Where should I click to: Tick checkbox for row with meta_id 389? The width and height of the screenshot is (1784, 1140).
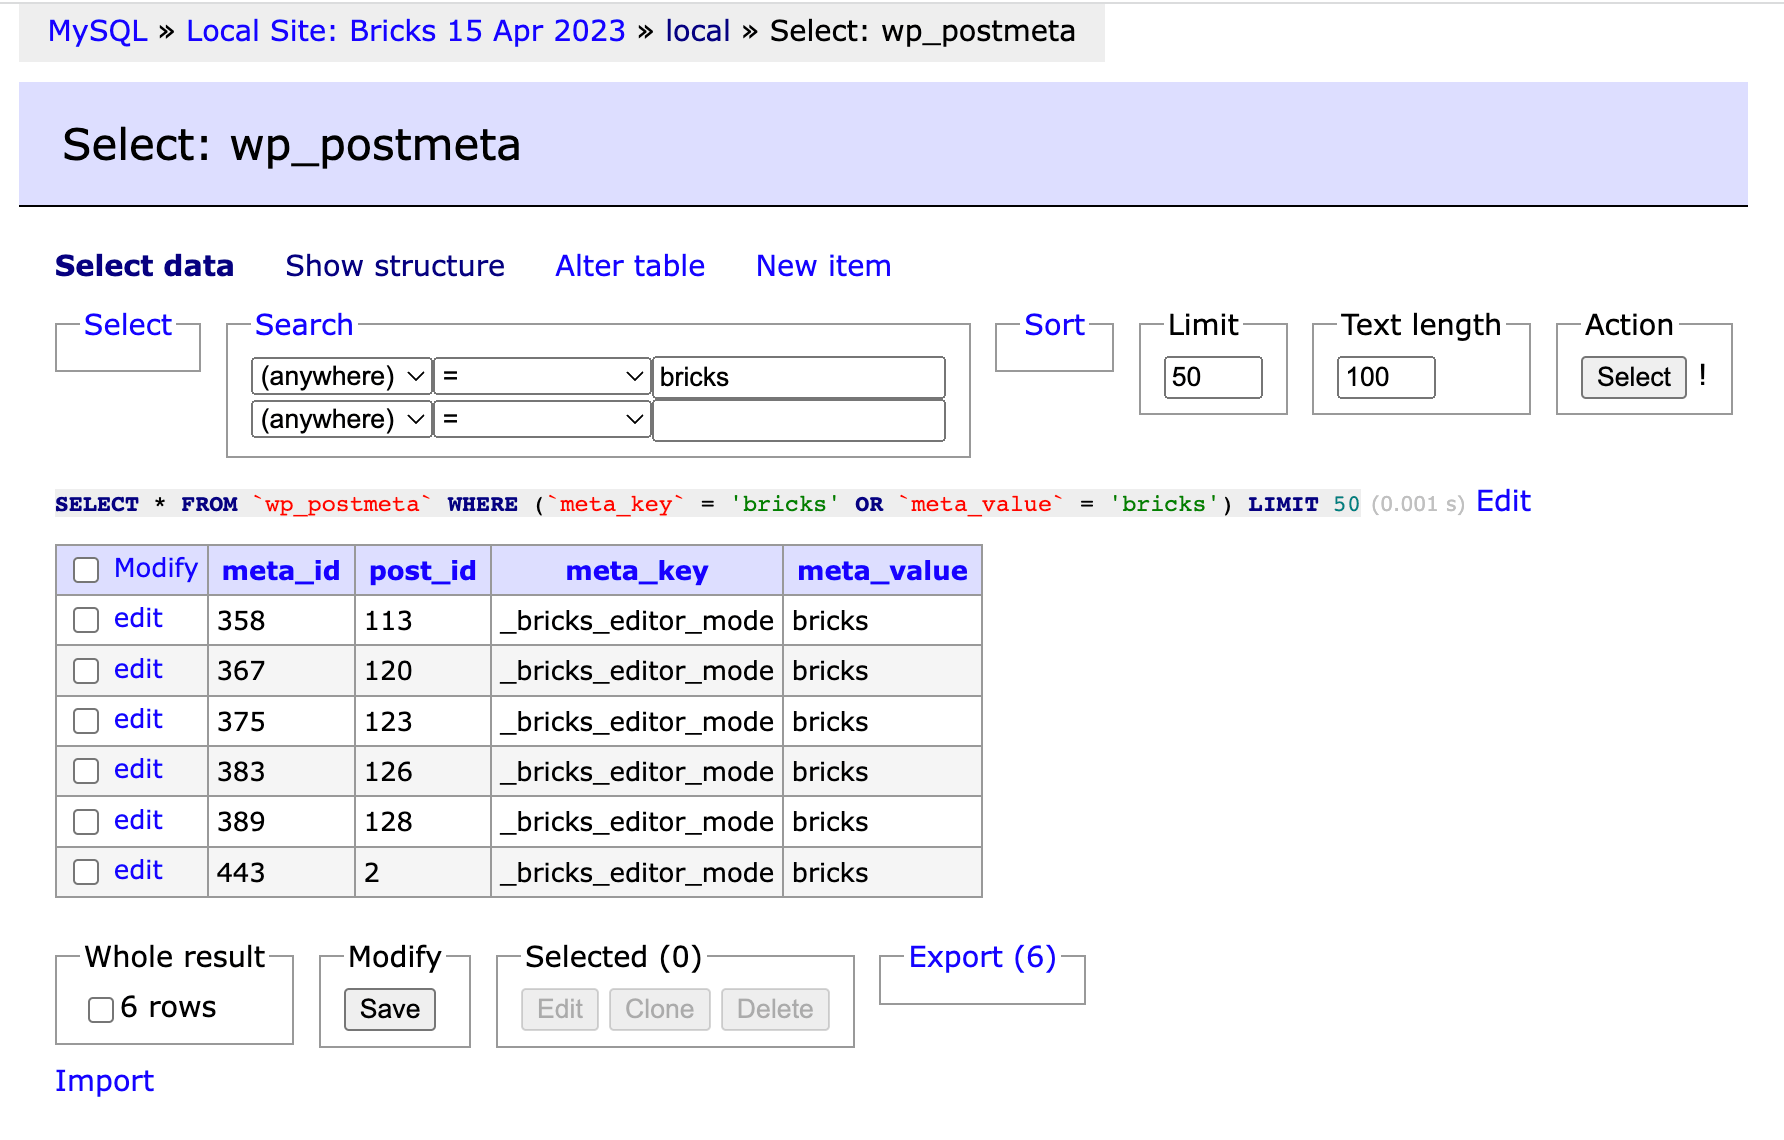pyautogui.click(x=86, y=822)
